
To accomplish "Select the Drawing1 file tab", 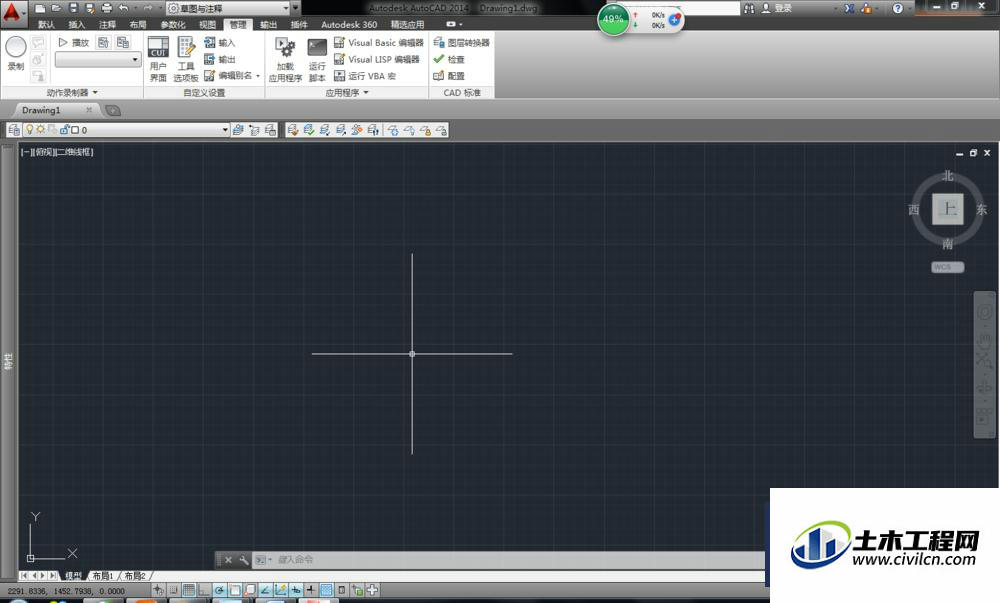I will [41, 110].
